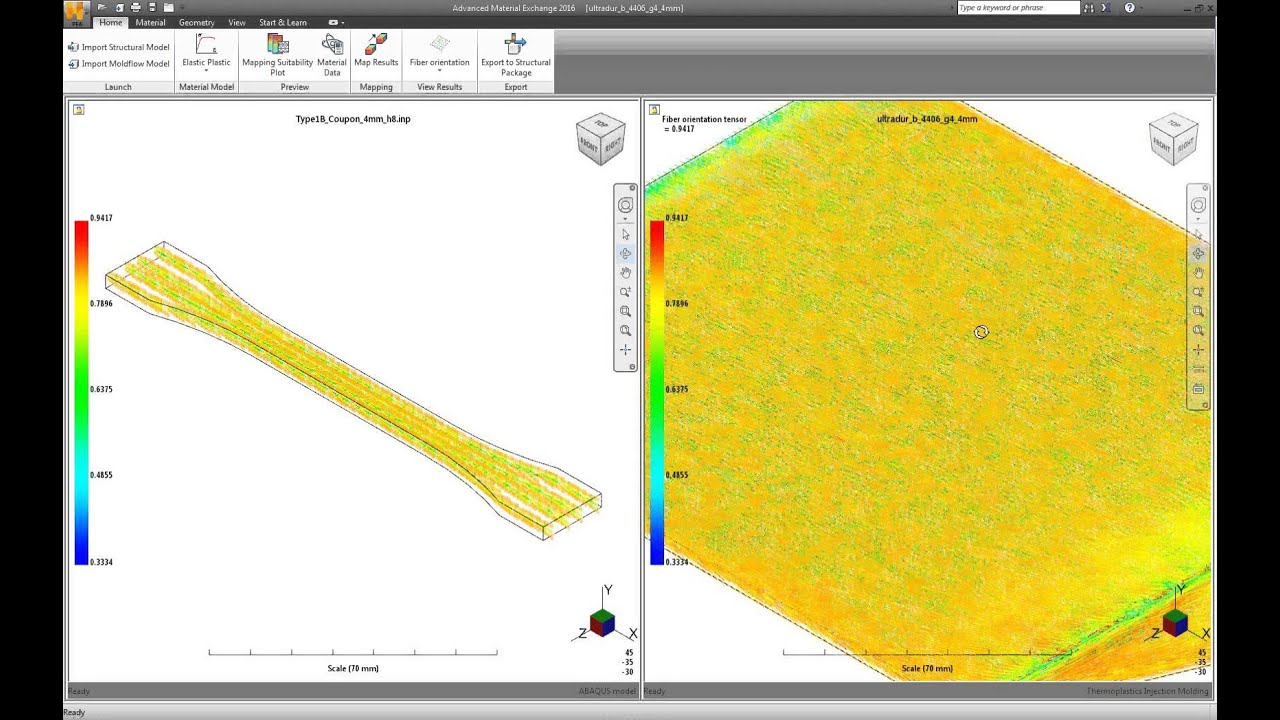Click the left viewport color legend bar

coord(81,392)
